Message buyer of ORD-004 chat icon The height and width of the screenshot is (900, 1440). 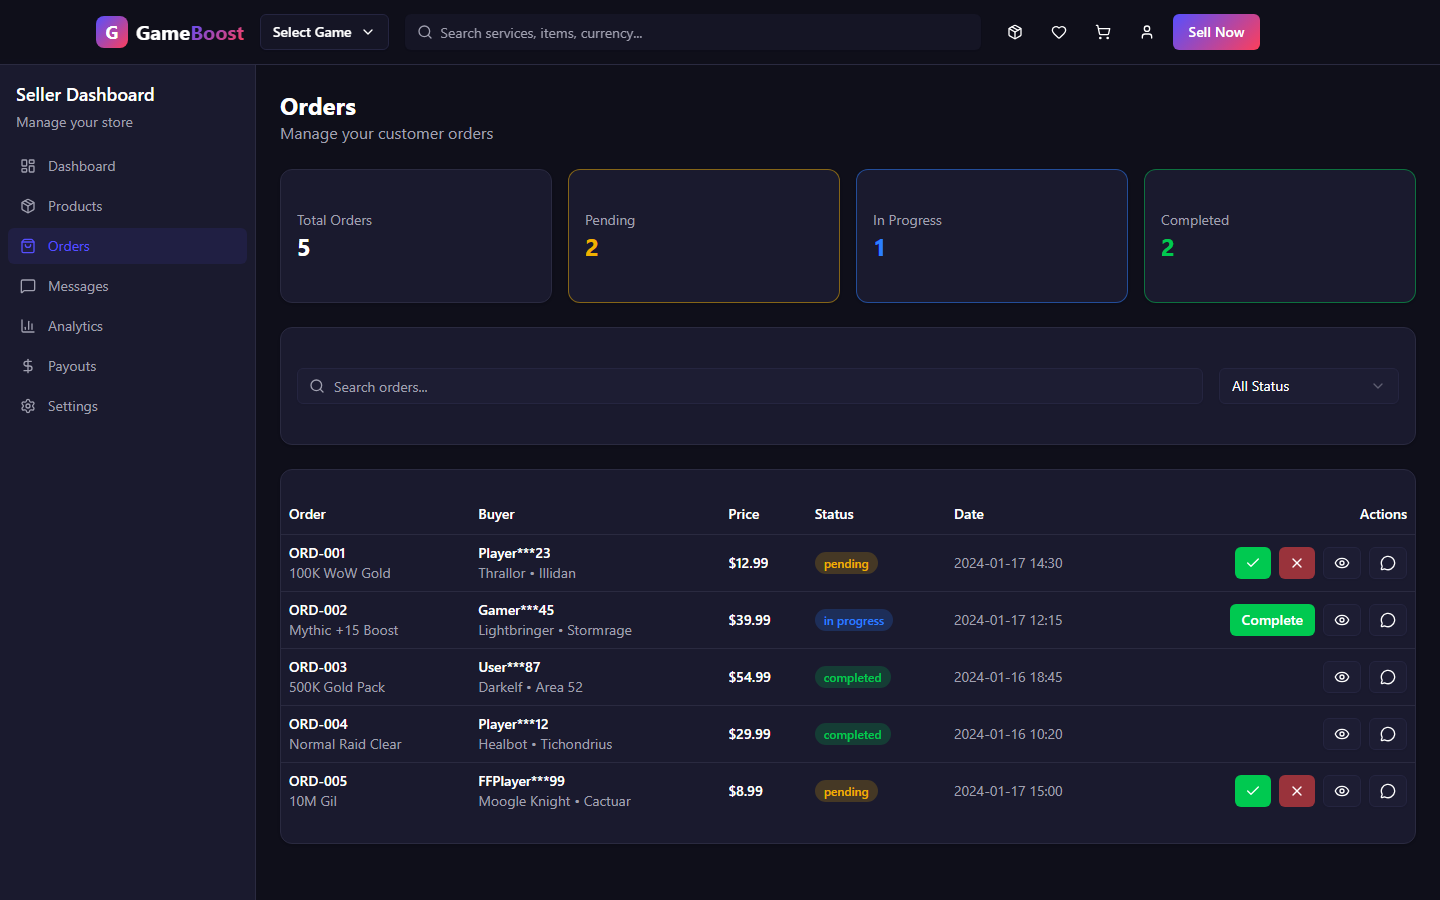tap(1388, 734)
